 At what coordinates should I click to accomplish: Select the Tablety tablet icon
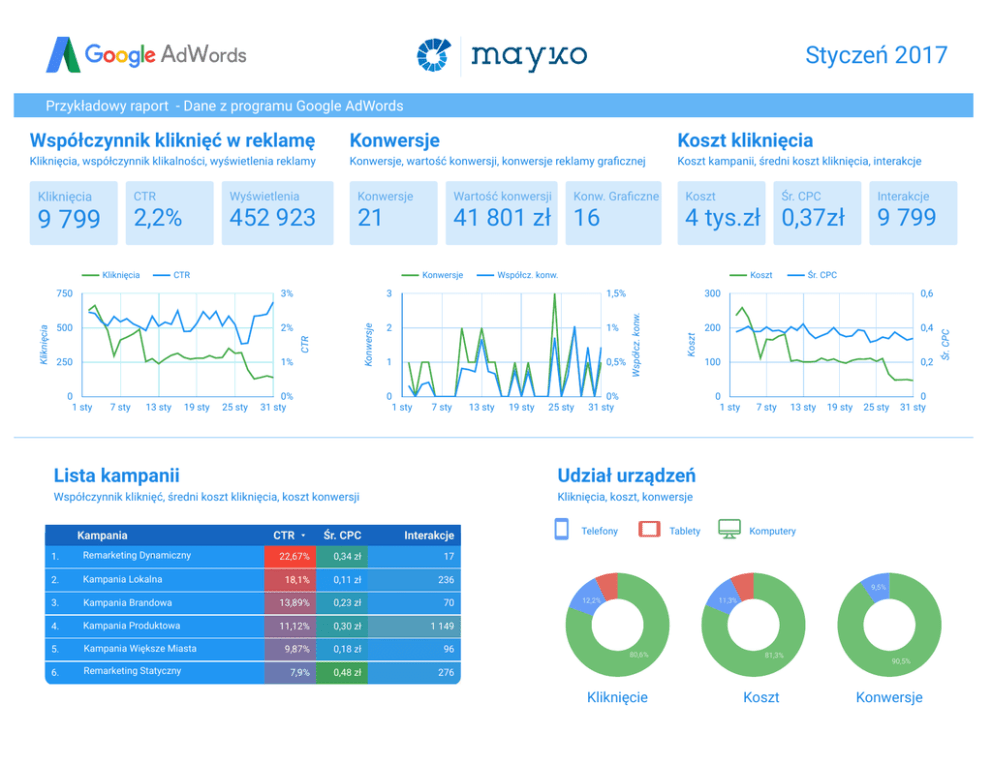[x=649, y=530]
